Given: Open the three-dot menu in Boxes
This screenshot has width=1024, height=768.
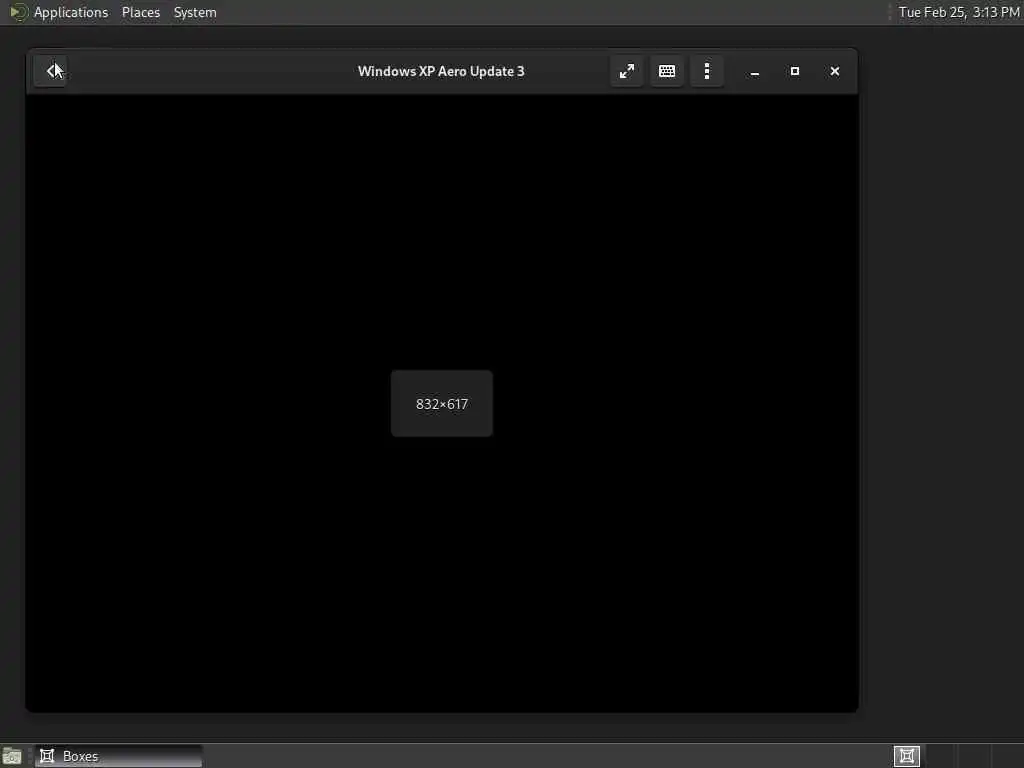Looking at the screenshot, I should 707,71.
